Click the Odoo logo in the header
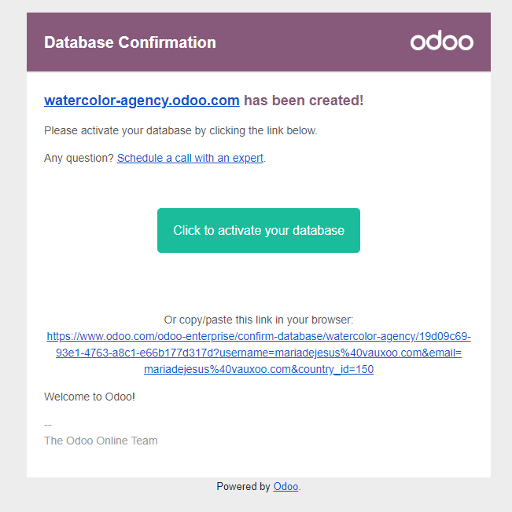Screen dimensions: 512x512 442,41
